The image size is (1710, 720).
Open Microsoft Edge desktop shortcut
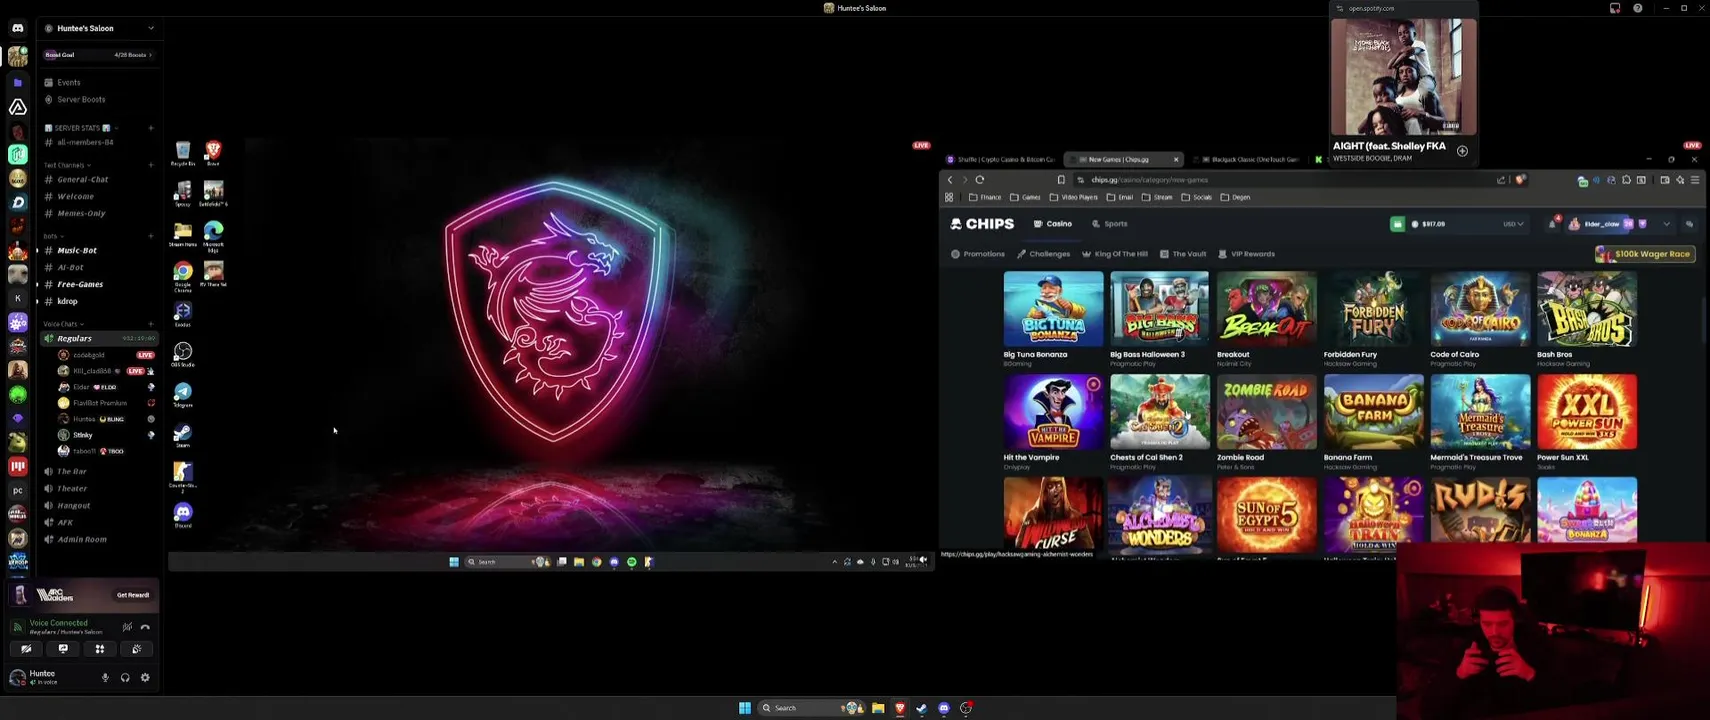point(213,234)
